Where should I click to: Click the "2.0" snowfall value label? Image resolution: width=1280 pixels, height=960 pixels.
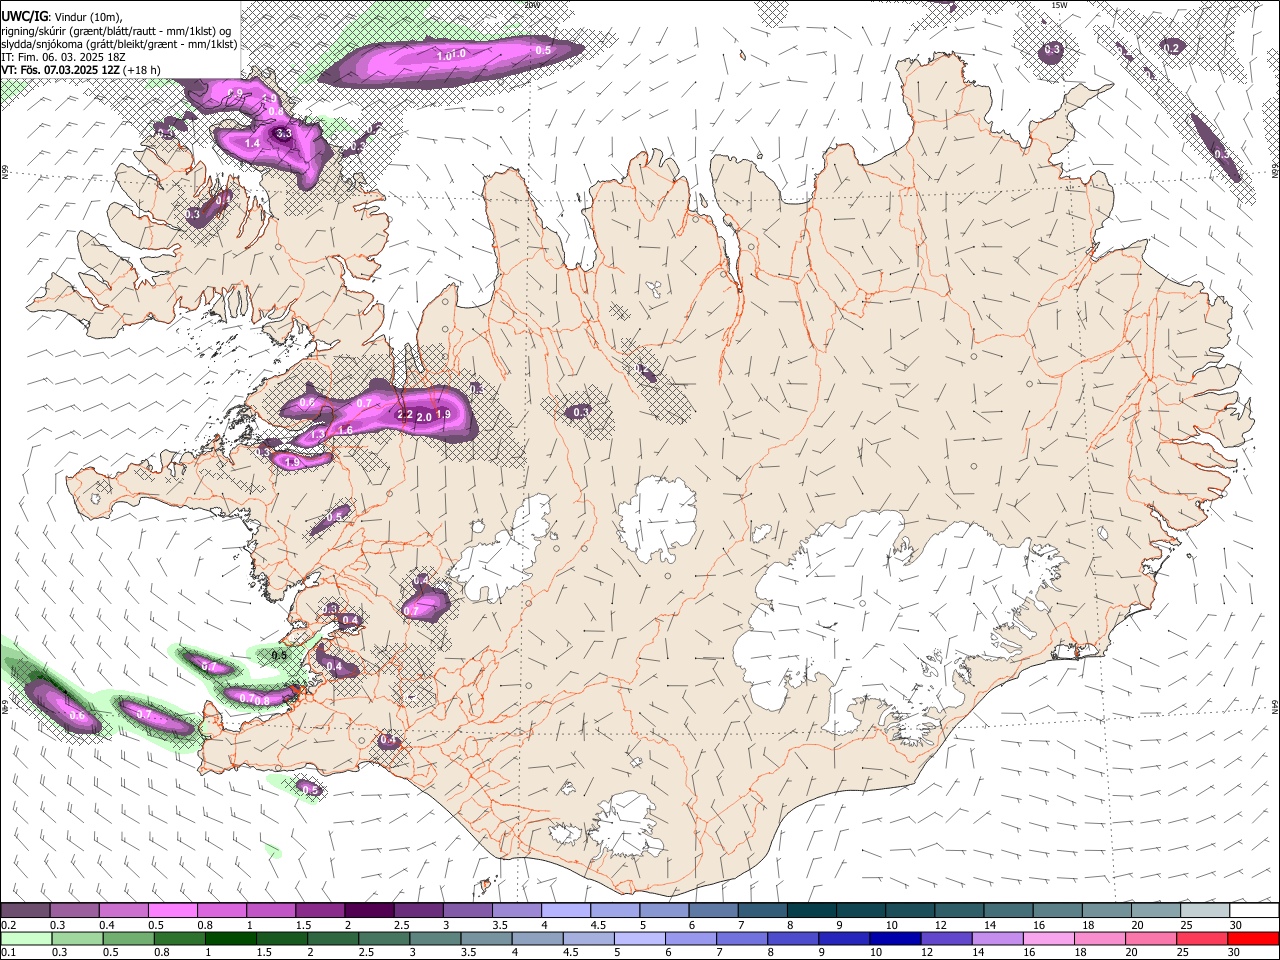424,417
